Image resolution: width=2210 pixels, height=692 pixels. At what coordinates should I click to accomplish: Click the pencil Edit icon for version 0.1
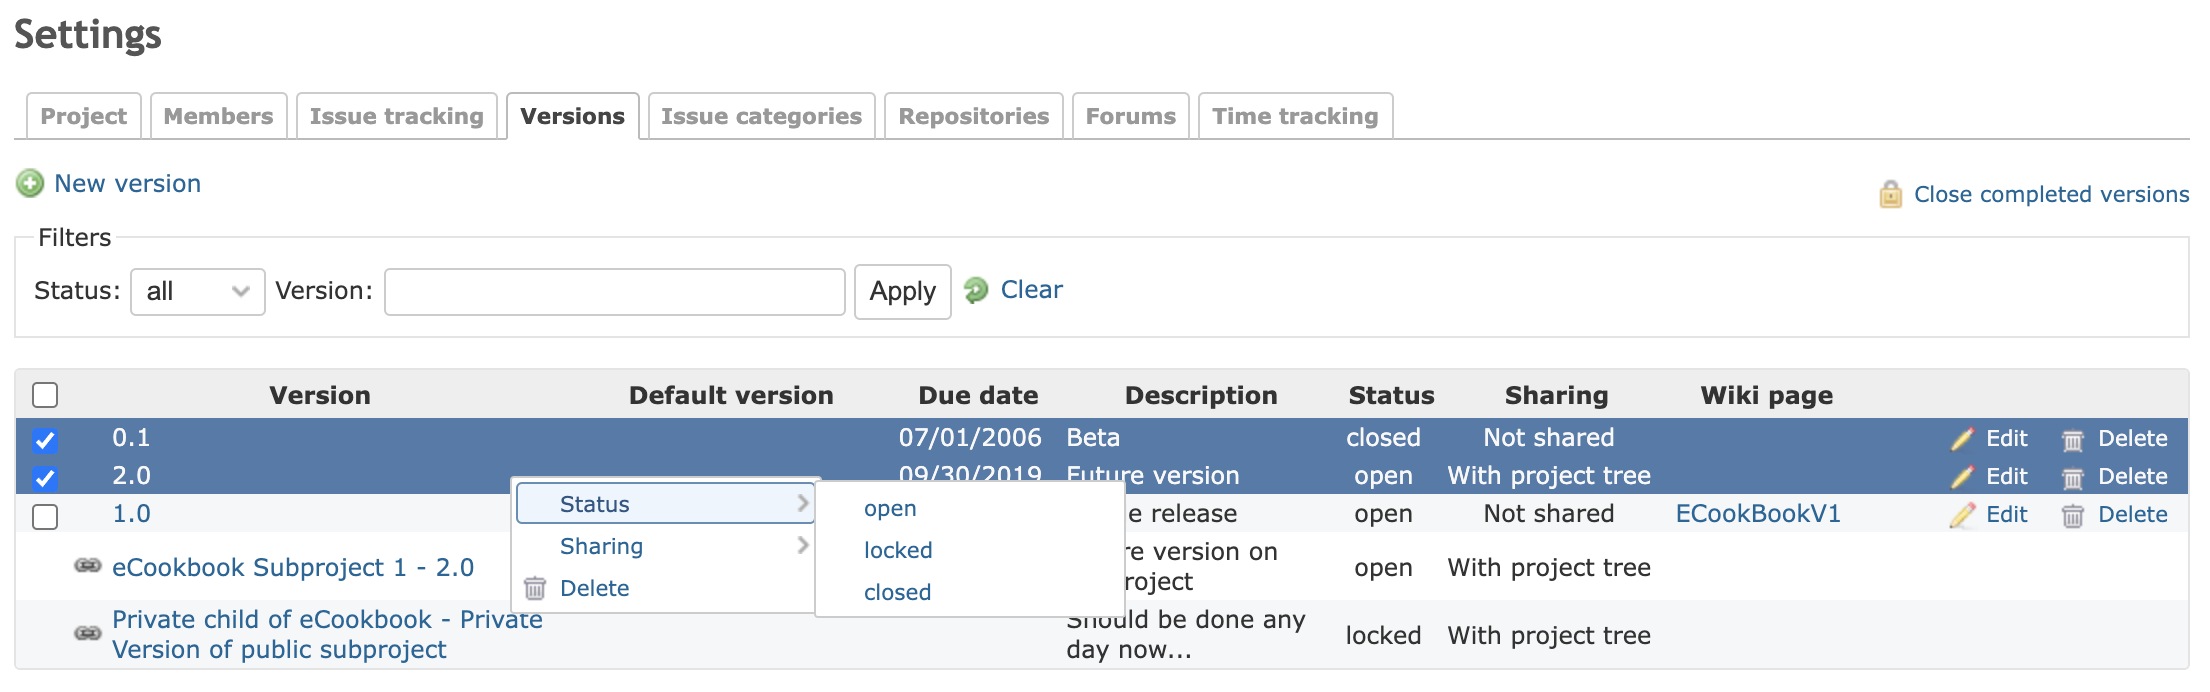(1962, 439)
